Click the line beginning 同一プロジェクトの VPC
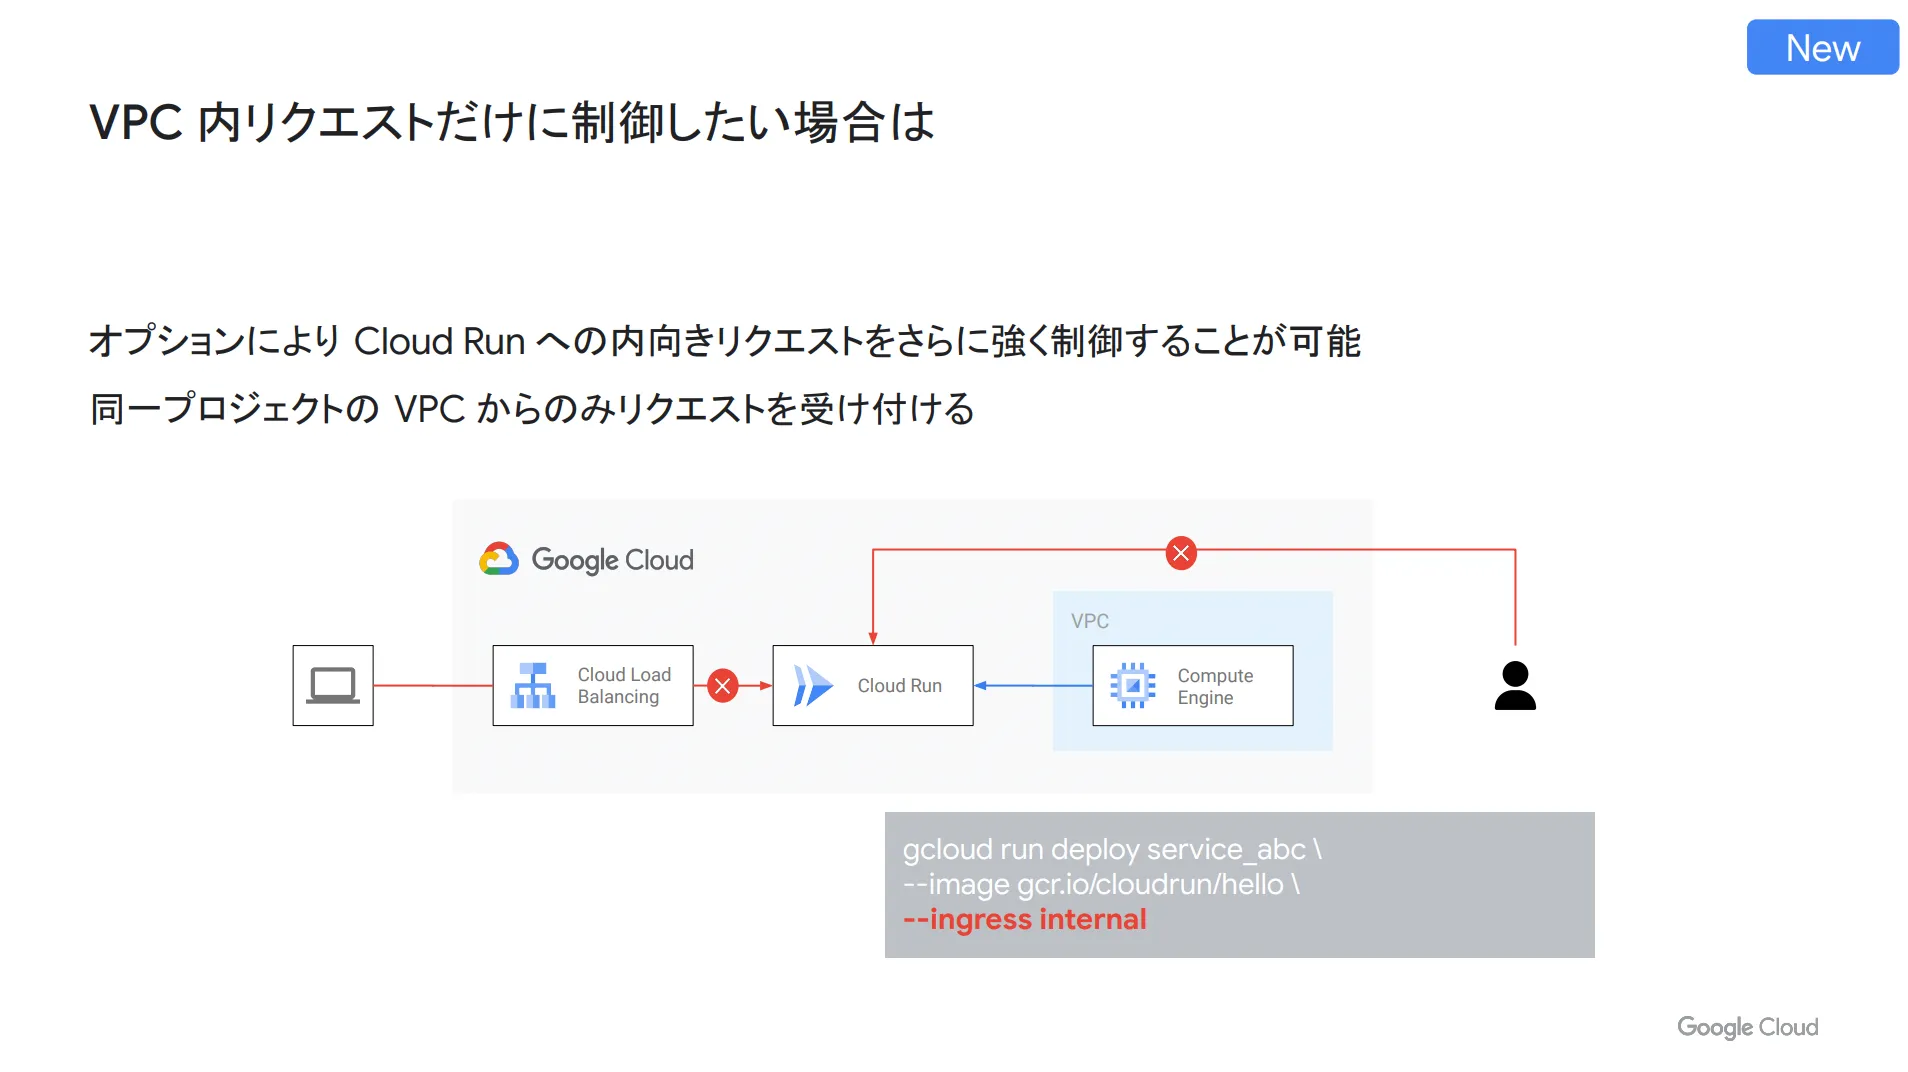This screenshot has width=1908, height=1072. pyautogui.click(x=532, y=409)
